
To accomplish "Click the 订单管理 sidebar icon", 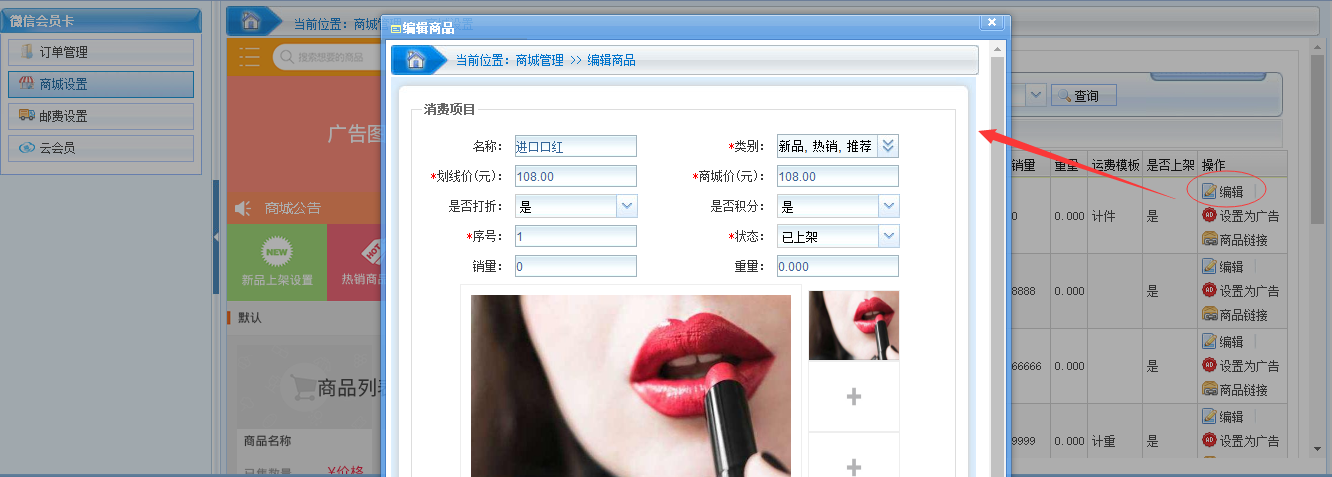I will click(27, 52).
